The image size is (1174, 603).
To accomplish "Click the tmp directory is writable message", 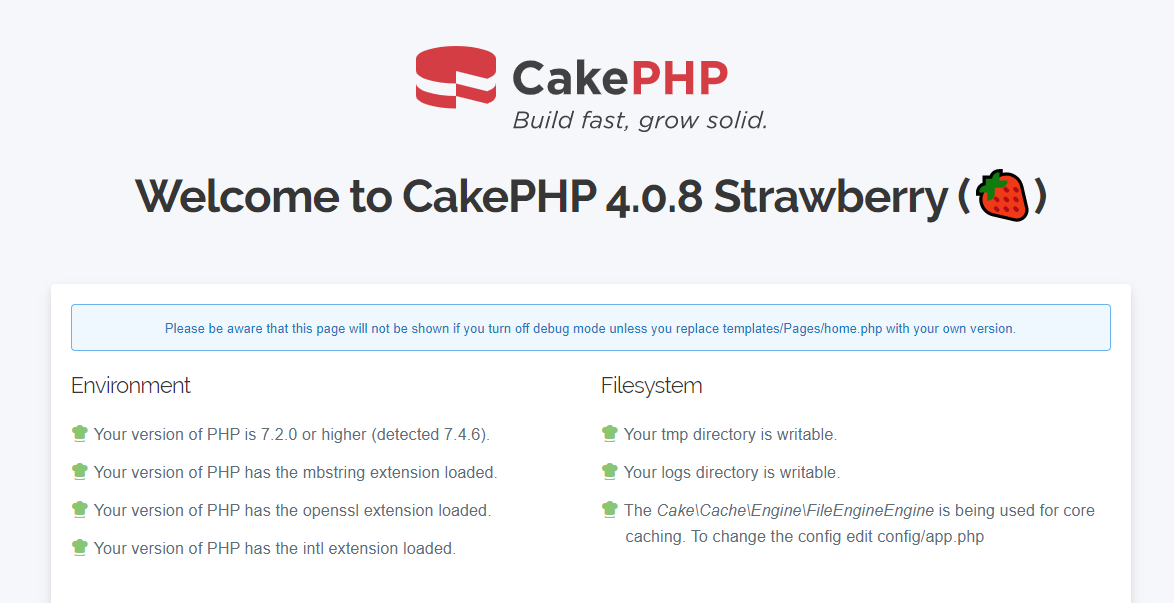I will [x=730, y=435].
